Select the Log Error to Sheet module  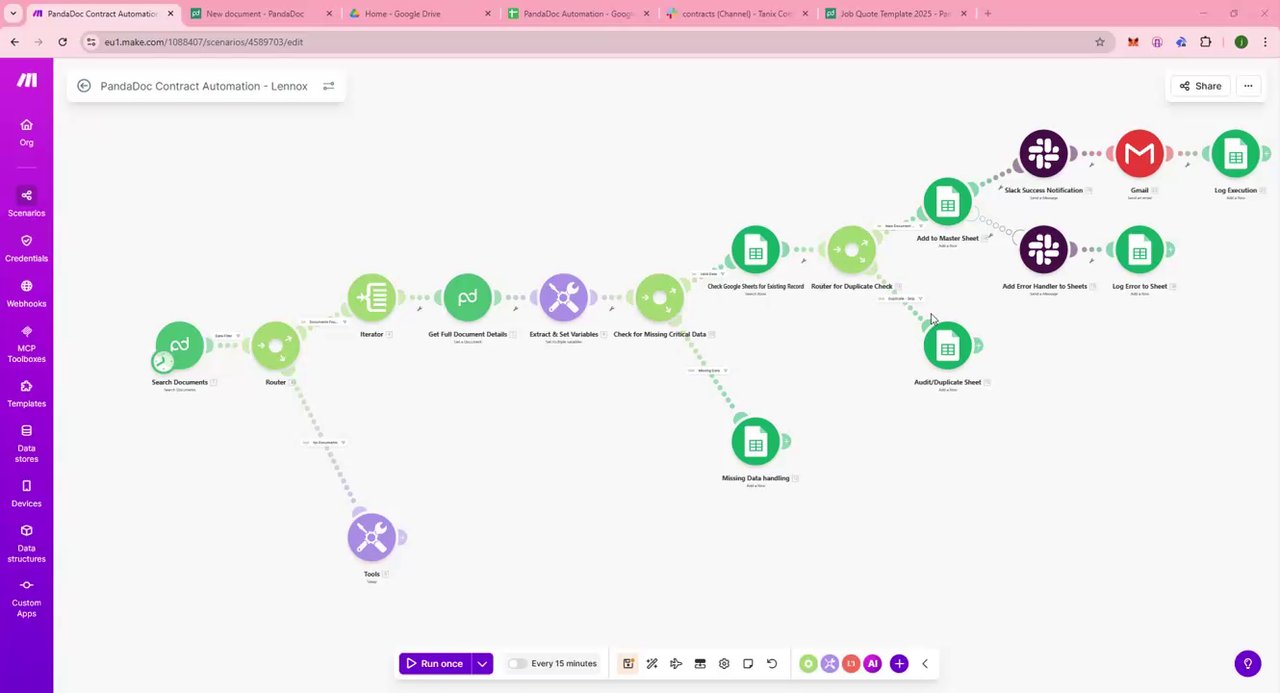pyautogui.click(x=1139, y=250)
